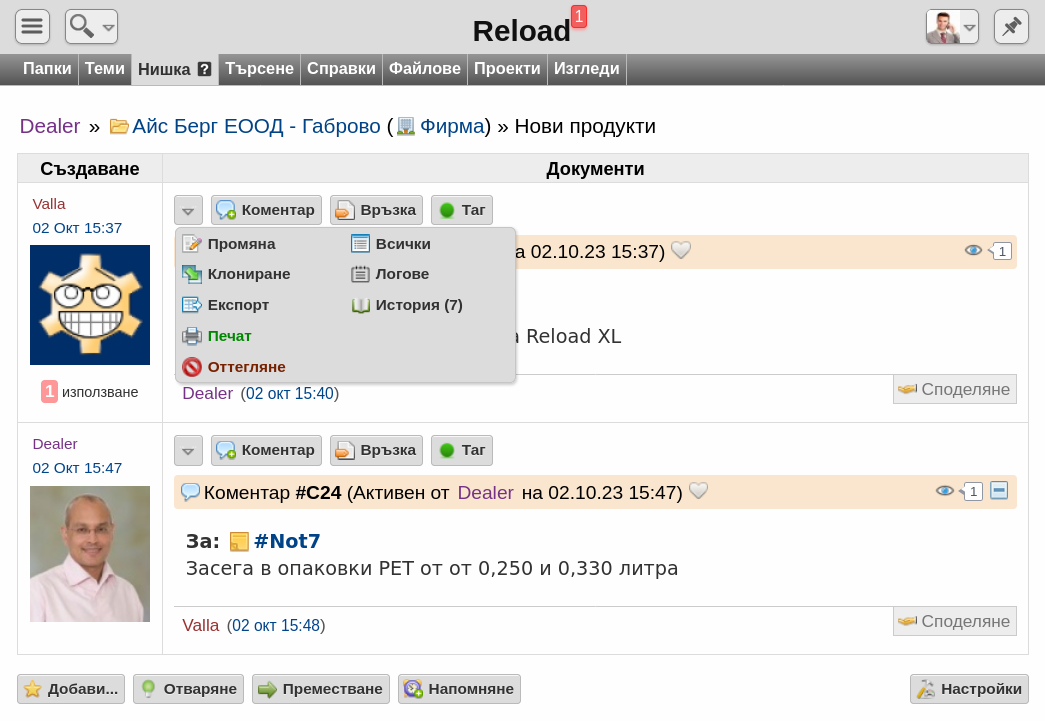Click the Напомняне button
1045x721 pixels.
tap(459, 689)
